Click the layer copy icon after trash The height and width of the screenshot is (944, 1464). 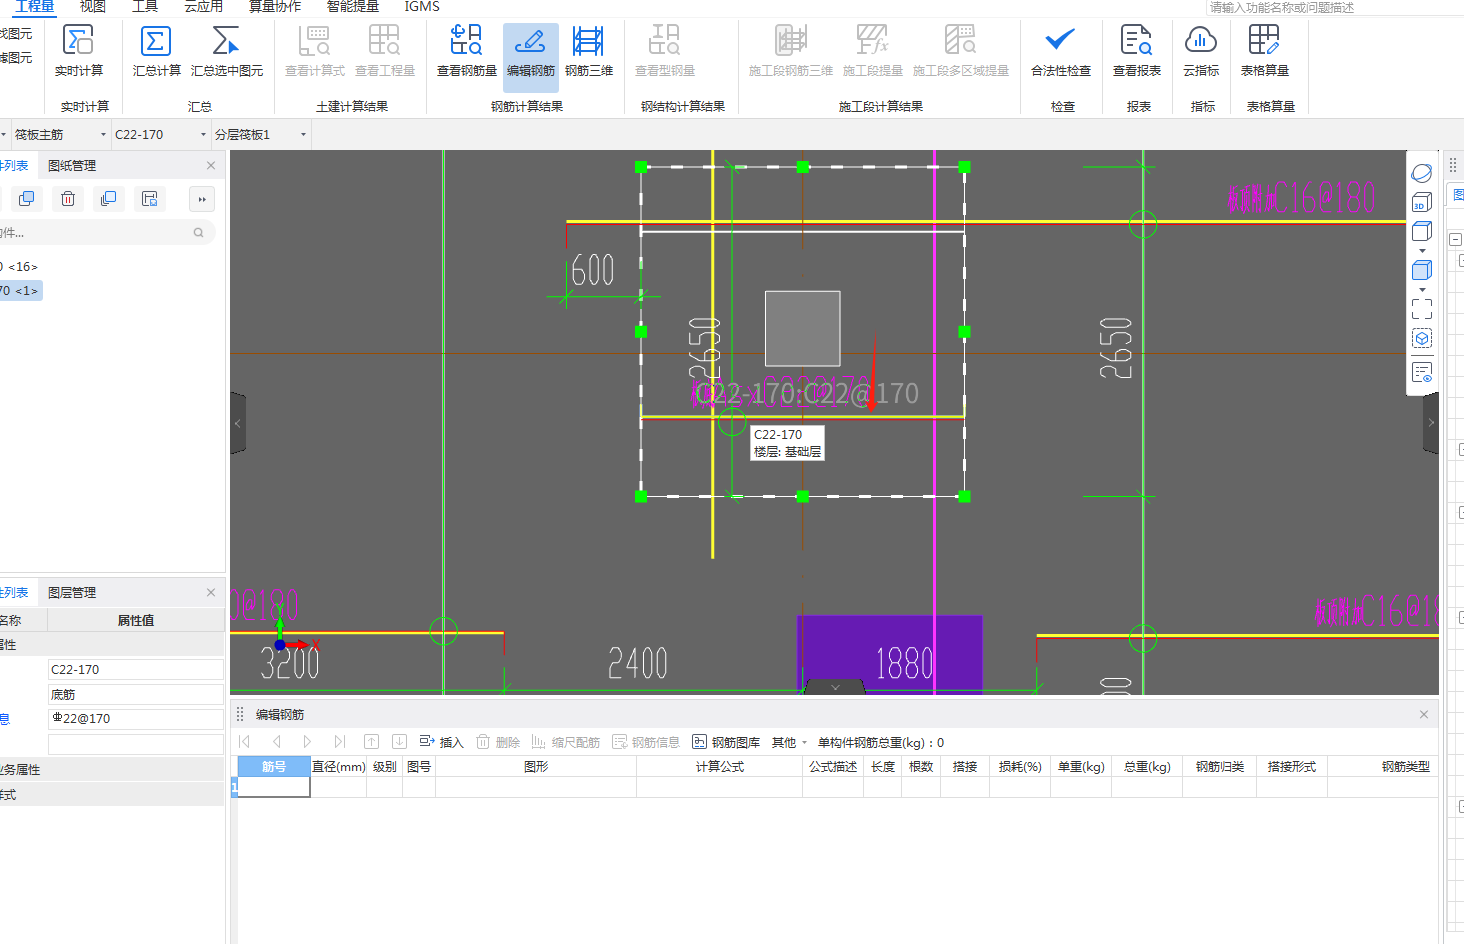[109, 199]
